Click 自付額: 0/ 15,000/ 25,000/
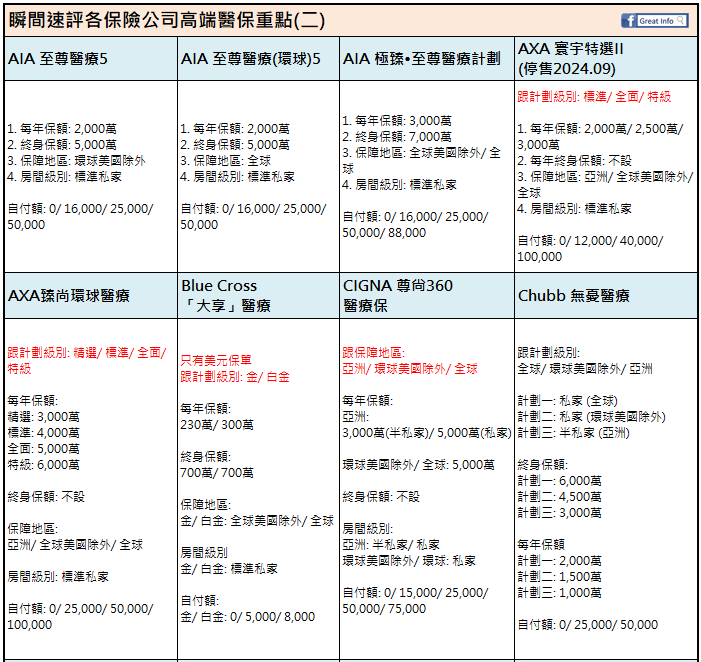 pos(415,593)
